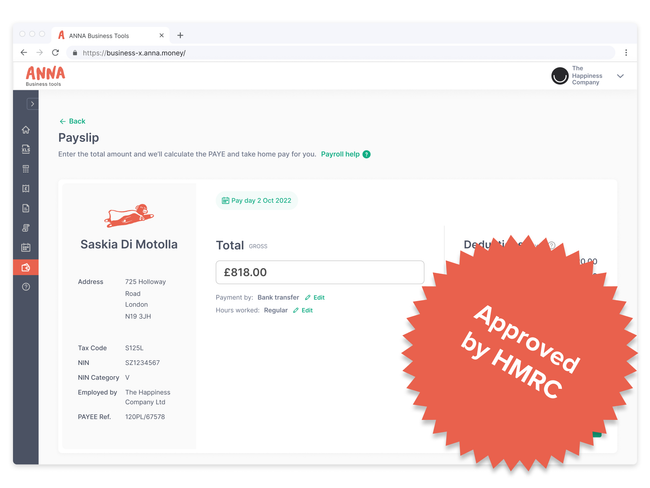The width and height of the screenshot is (650, 488).
Task: Open the calendar sidebar icon
Action: pyautogui.click(x=26, y=248)
